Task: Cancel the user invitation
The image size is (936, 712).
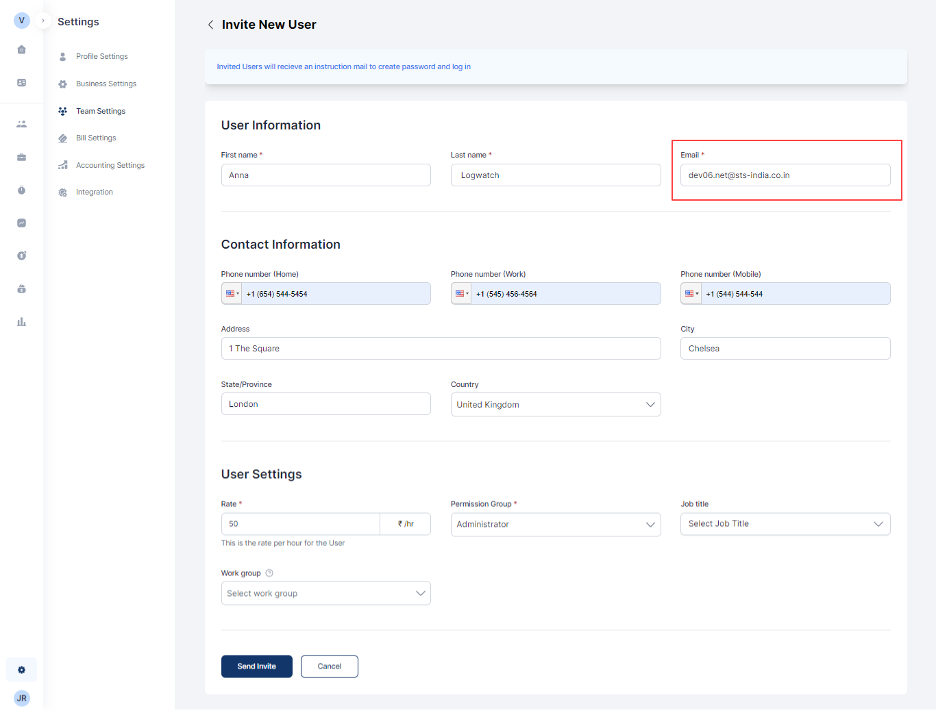Action: coord(329,666)
